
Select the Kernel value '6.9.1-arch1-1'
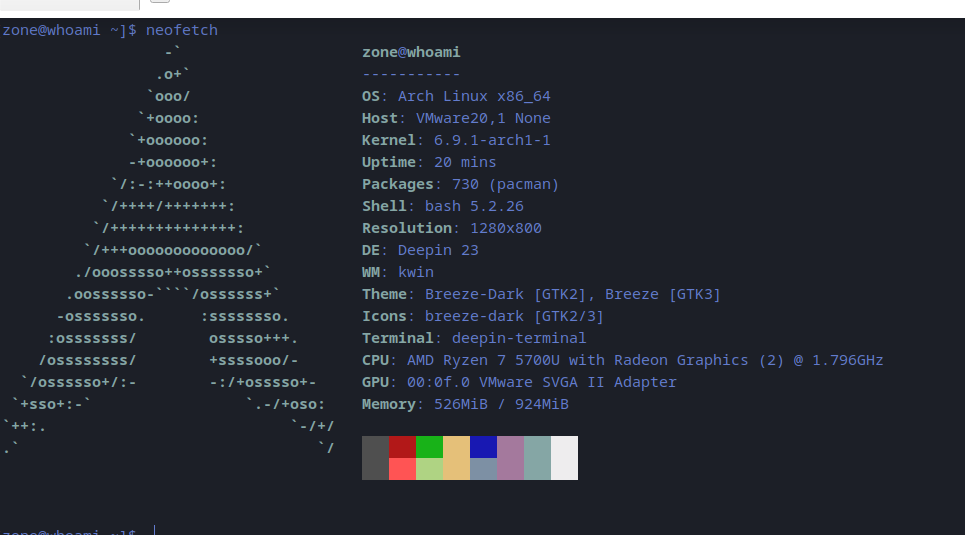(x=492, y=140)
